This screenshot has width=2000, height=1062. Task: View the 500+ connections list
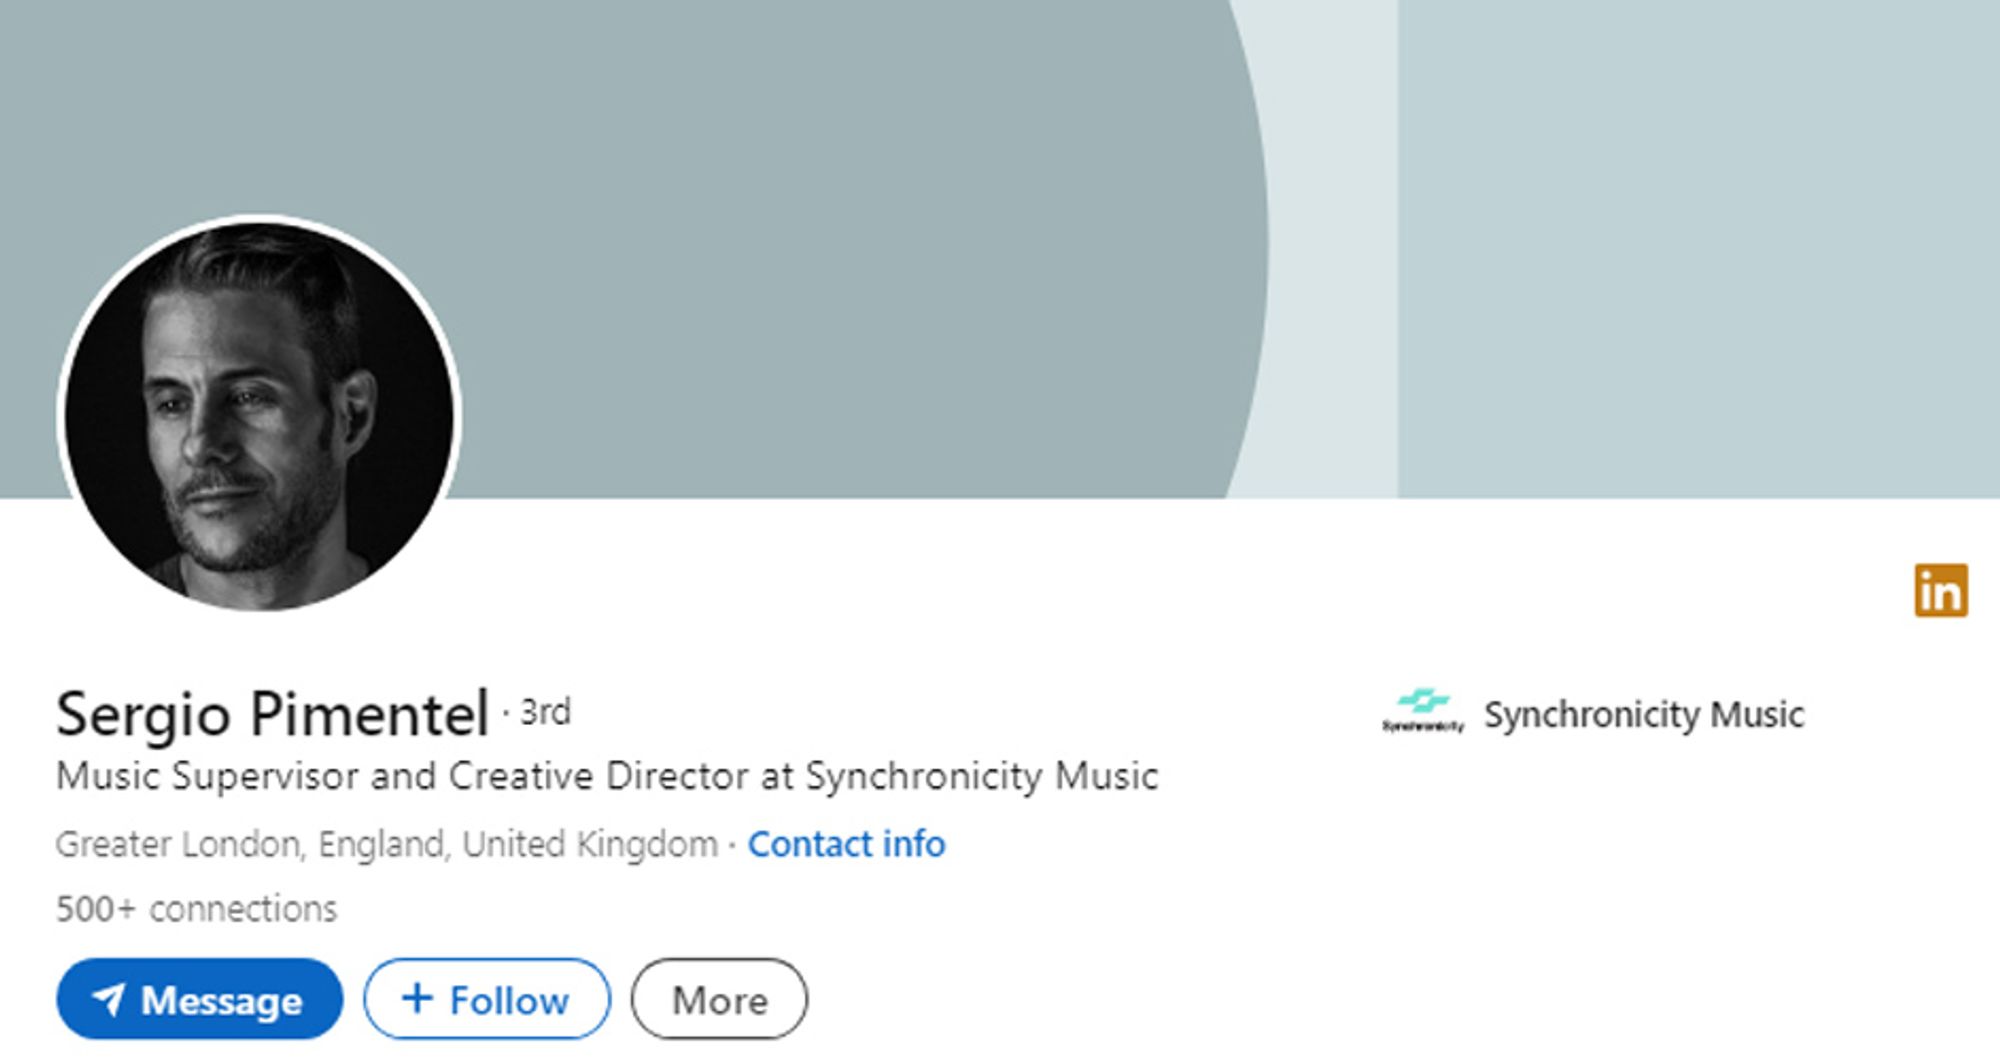[197, 908]
